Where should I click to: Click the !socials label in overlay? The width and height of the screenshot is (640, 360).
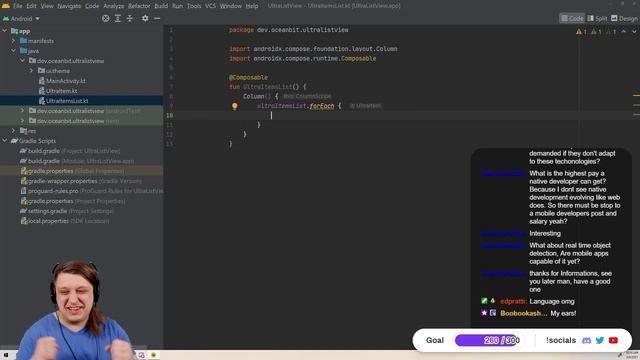561,340
